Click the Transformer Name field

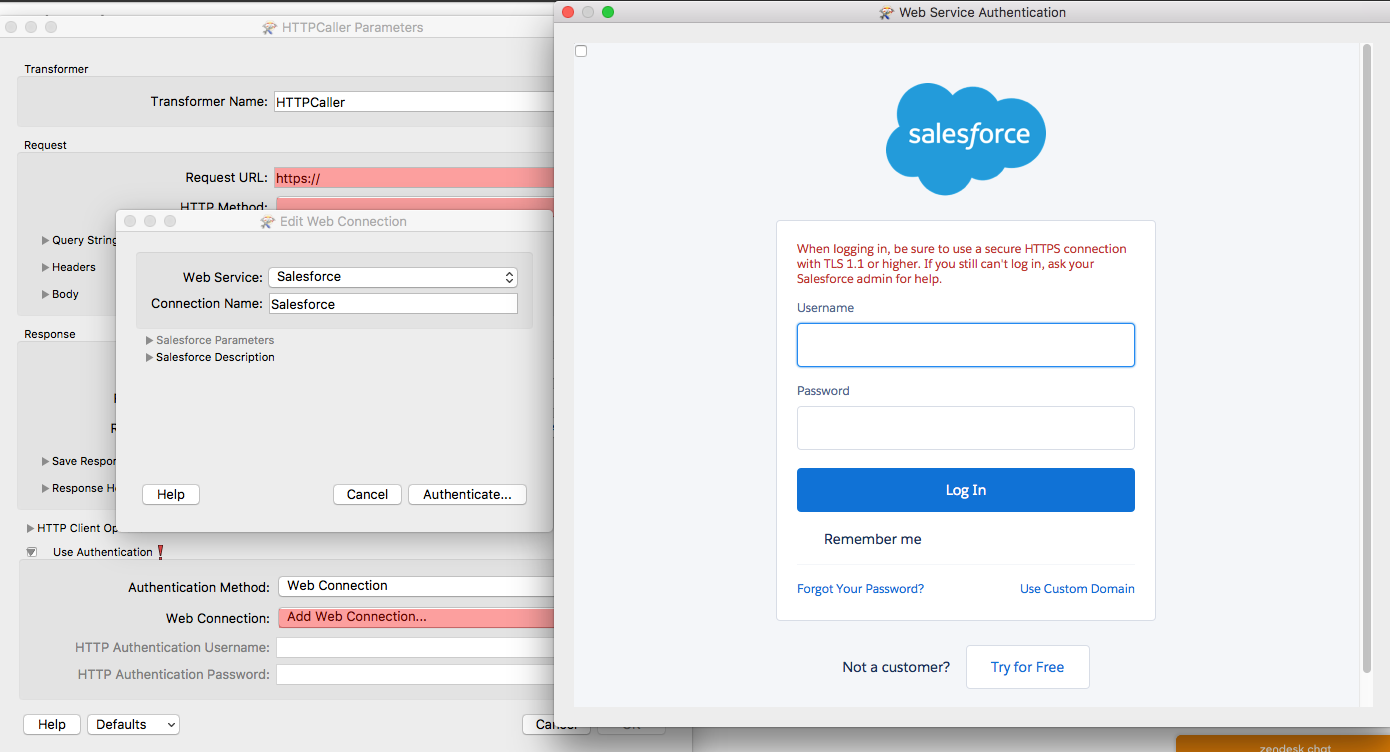tap(413, 102)
